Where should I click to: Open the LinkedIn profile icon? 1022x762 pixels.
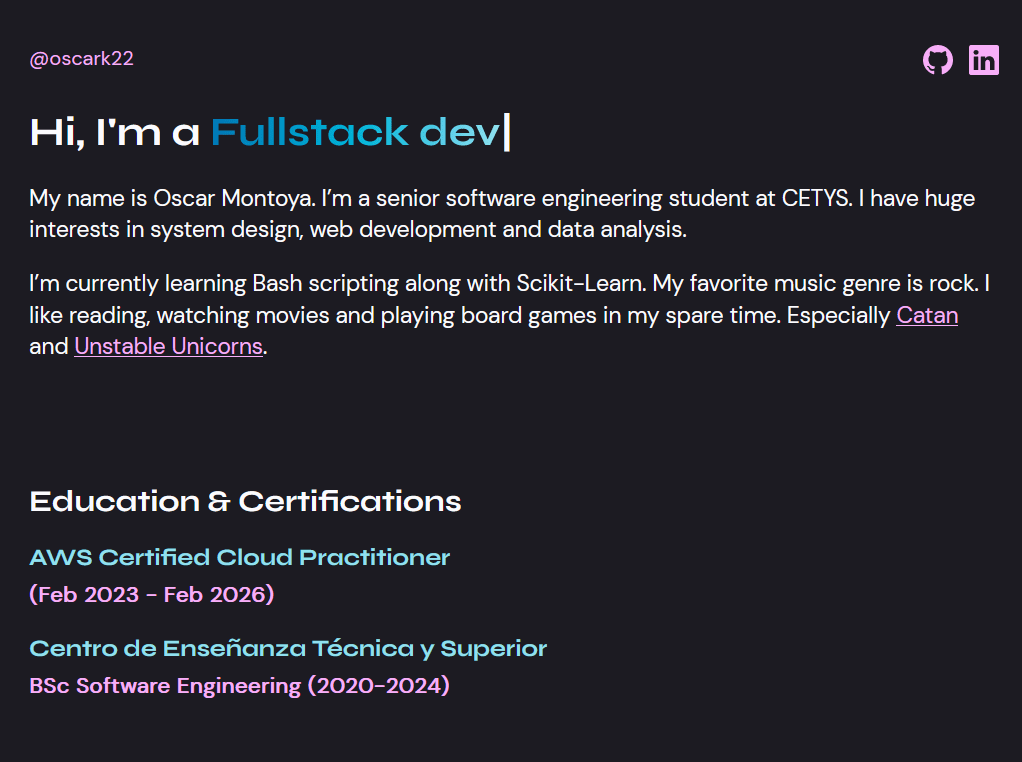pos(984,60)
